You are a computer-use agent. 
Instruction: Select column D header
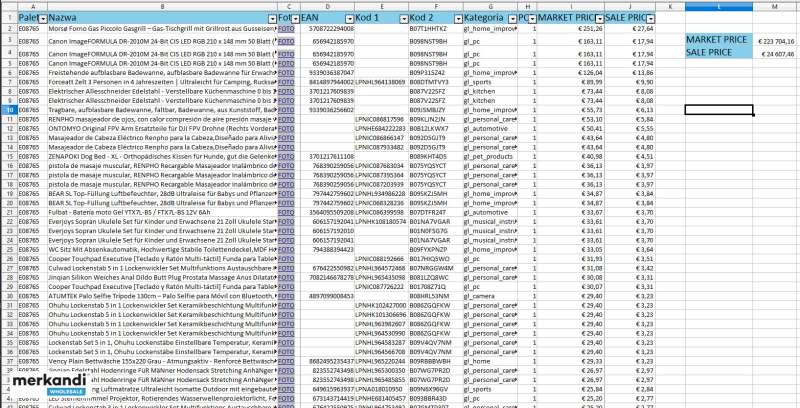point(327,7)
